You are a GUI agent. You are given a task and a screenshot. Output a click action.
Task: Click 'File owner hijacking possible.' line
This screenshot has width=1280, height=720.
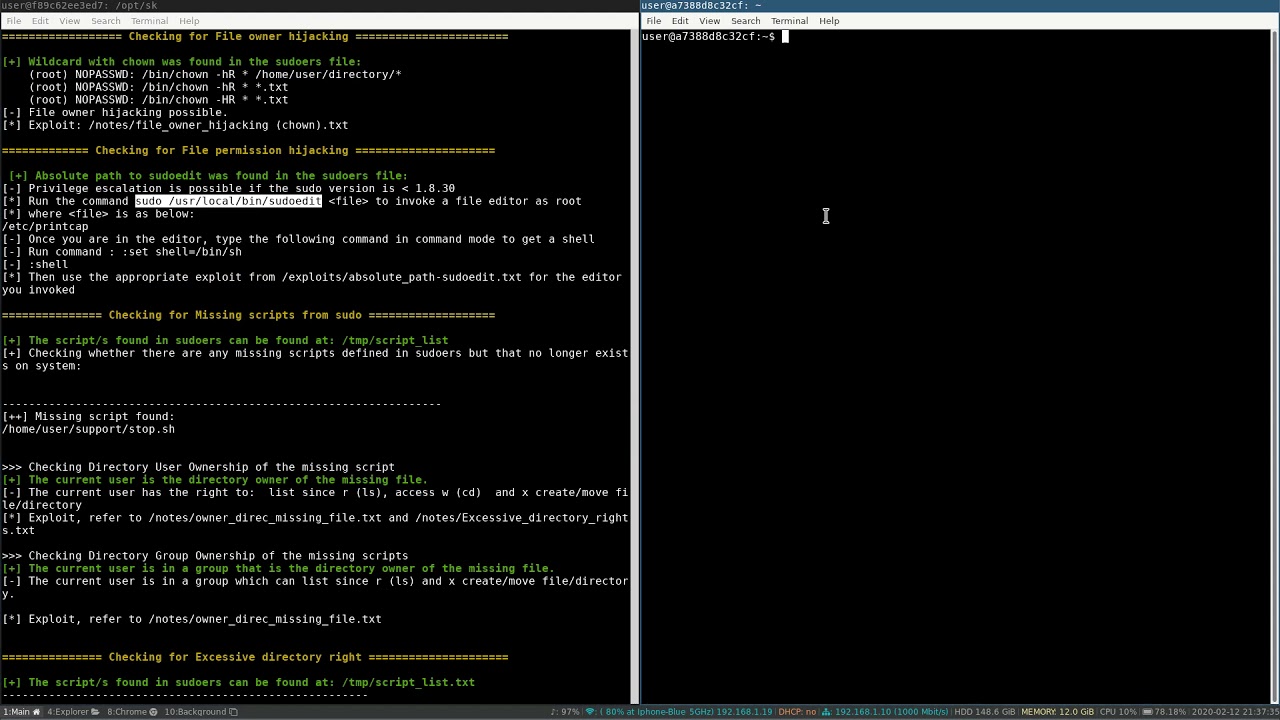(x=115, y=113)
